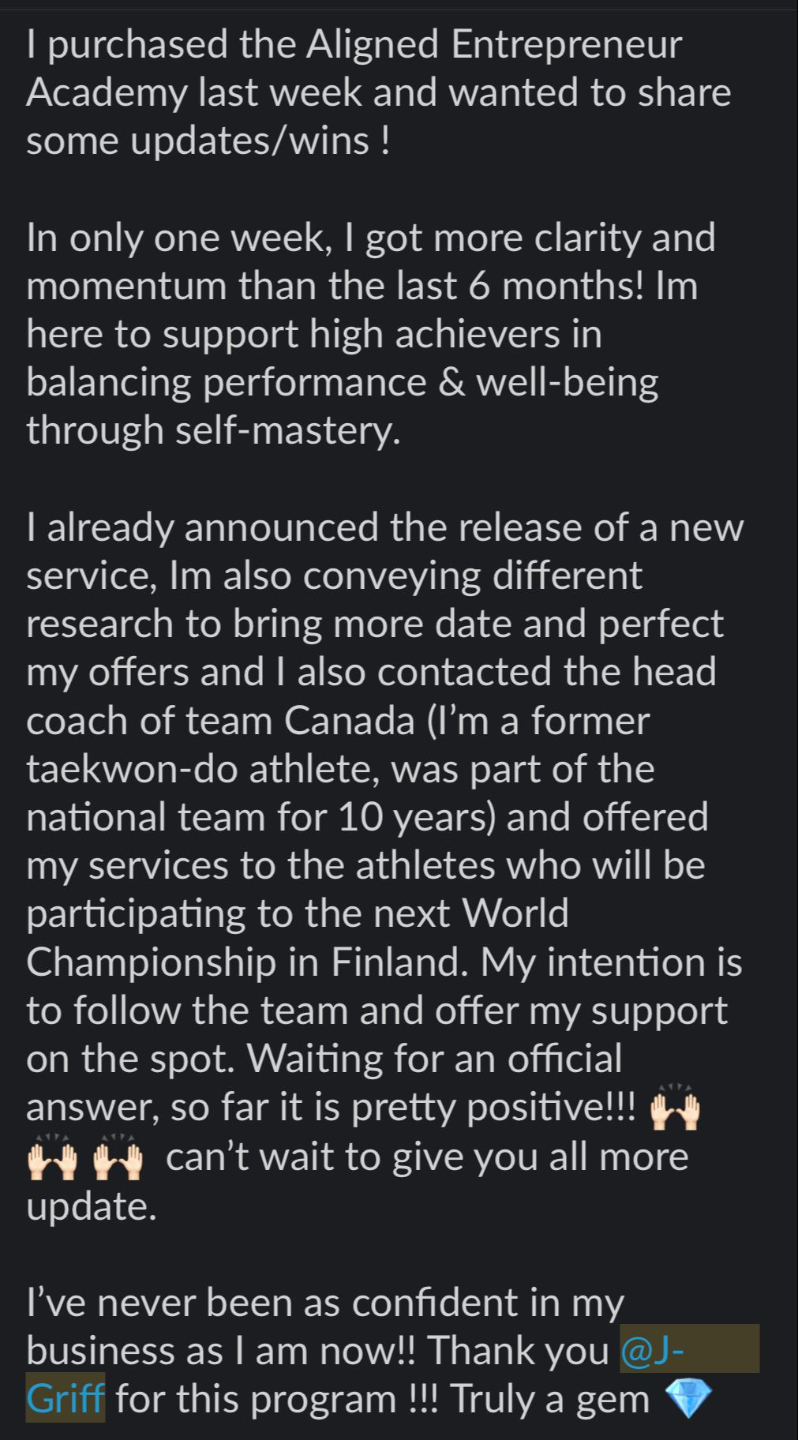Click the "Griff" part of the highlighted mention
Viewport: 798px width, 1440px height.
click(x=66, y=1398)
